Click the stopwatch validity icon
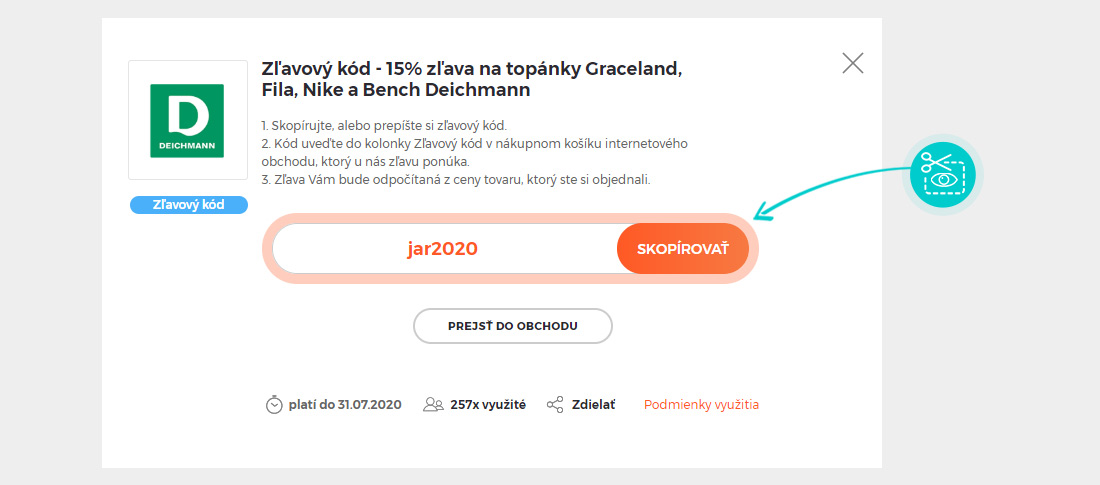 [274, 405]
